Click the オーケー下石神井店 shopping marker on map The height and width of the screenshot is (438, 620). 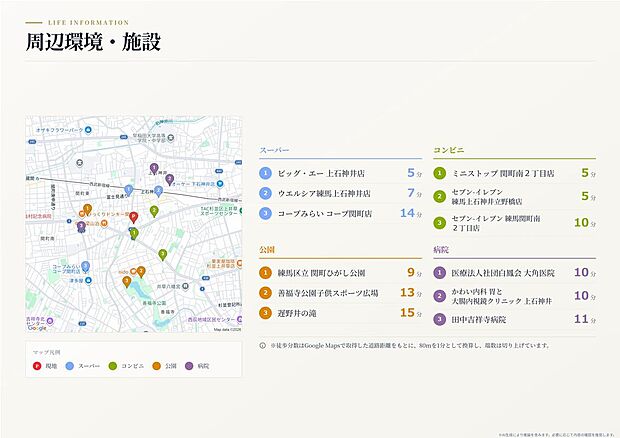click(220, 184)
